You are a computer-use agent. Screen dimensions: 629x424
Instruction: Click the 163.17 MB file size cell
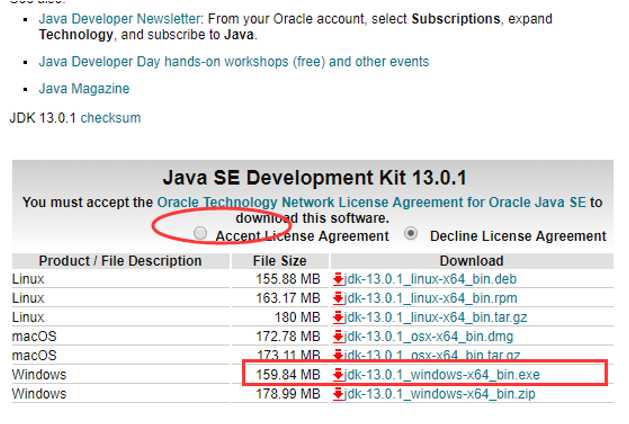coord(288,298)
